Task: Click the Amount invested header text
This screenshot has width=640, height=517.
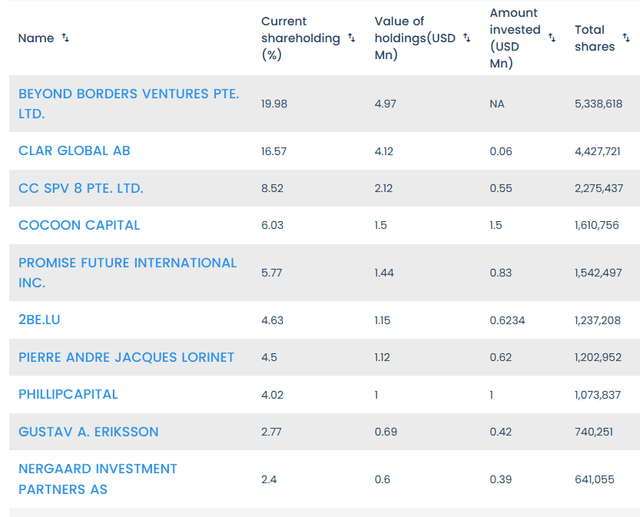Action: coord(515,38)
